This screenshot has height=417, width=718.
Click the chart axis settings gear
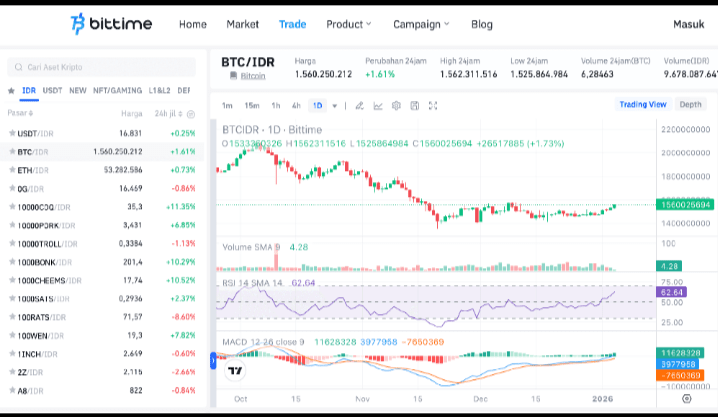(686, 399)
